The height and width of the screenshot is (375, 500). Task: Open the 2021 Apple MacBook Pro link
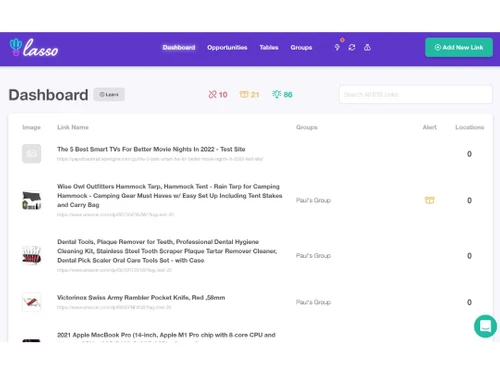click(166, 335)
